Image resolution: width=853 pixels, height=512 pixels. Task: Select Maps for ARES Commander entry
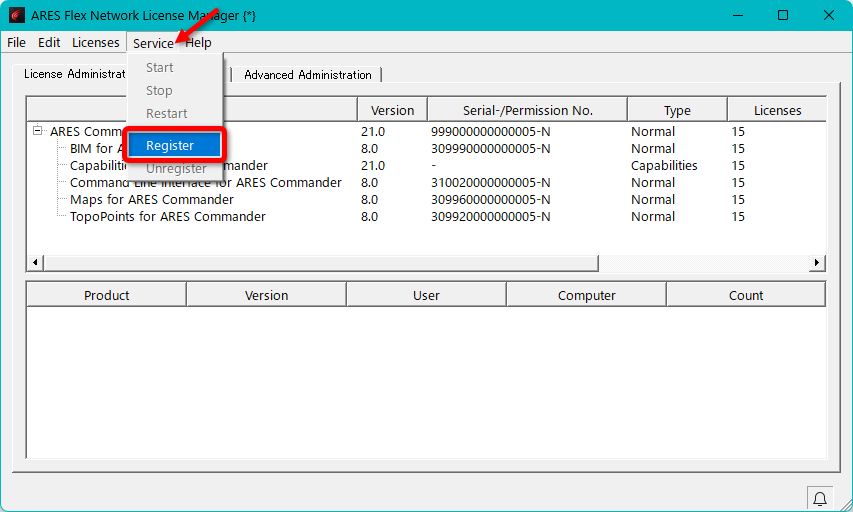(151, 200)
